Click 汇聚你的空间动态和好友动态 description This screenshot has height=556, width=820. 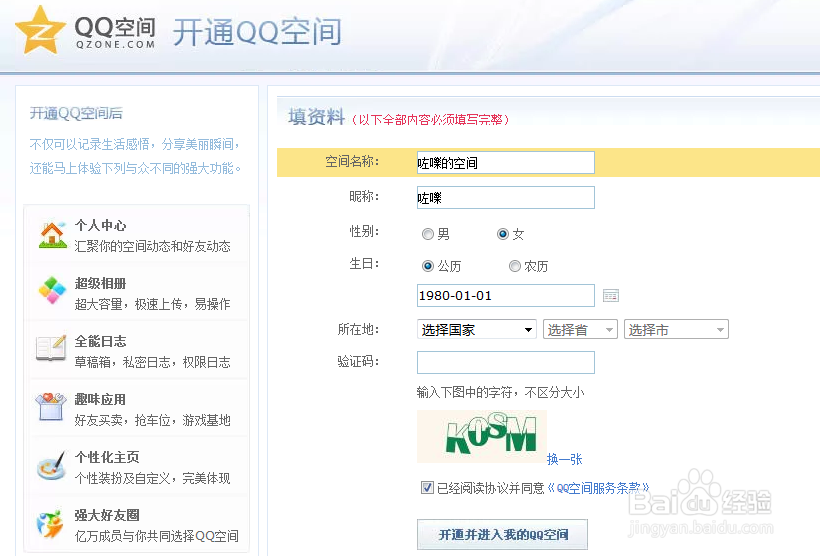[152, 246]
